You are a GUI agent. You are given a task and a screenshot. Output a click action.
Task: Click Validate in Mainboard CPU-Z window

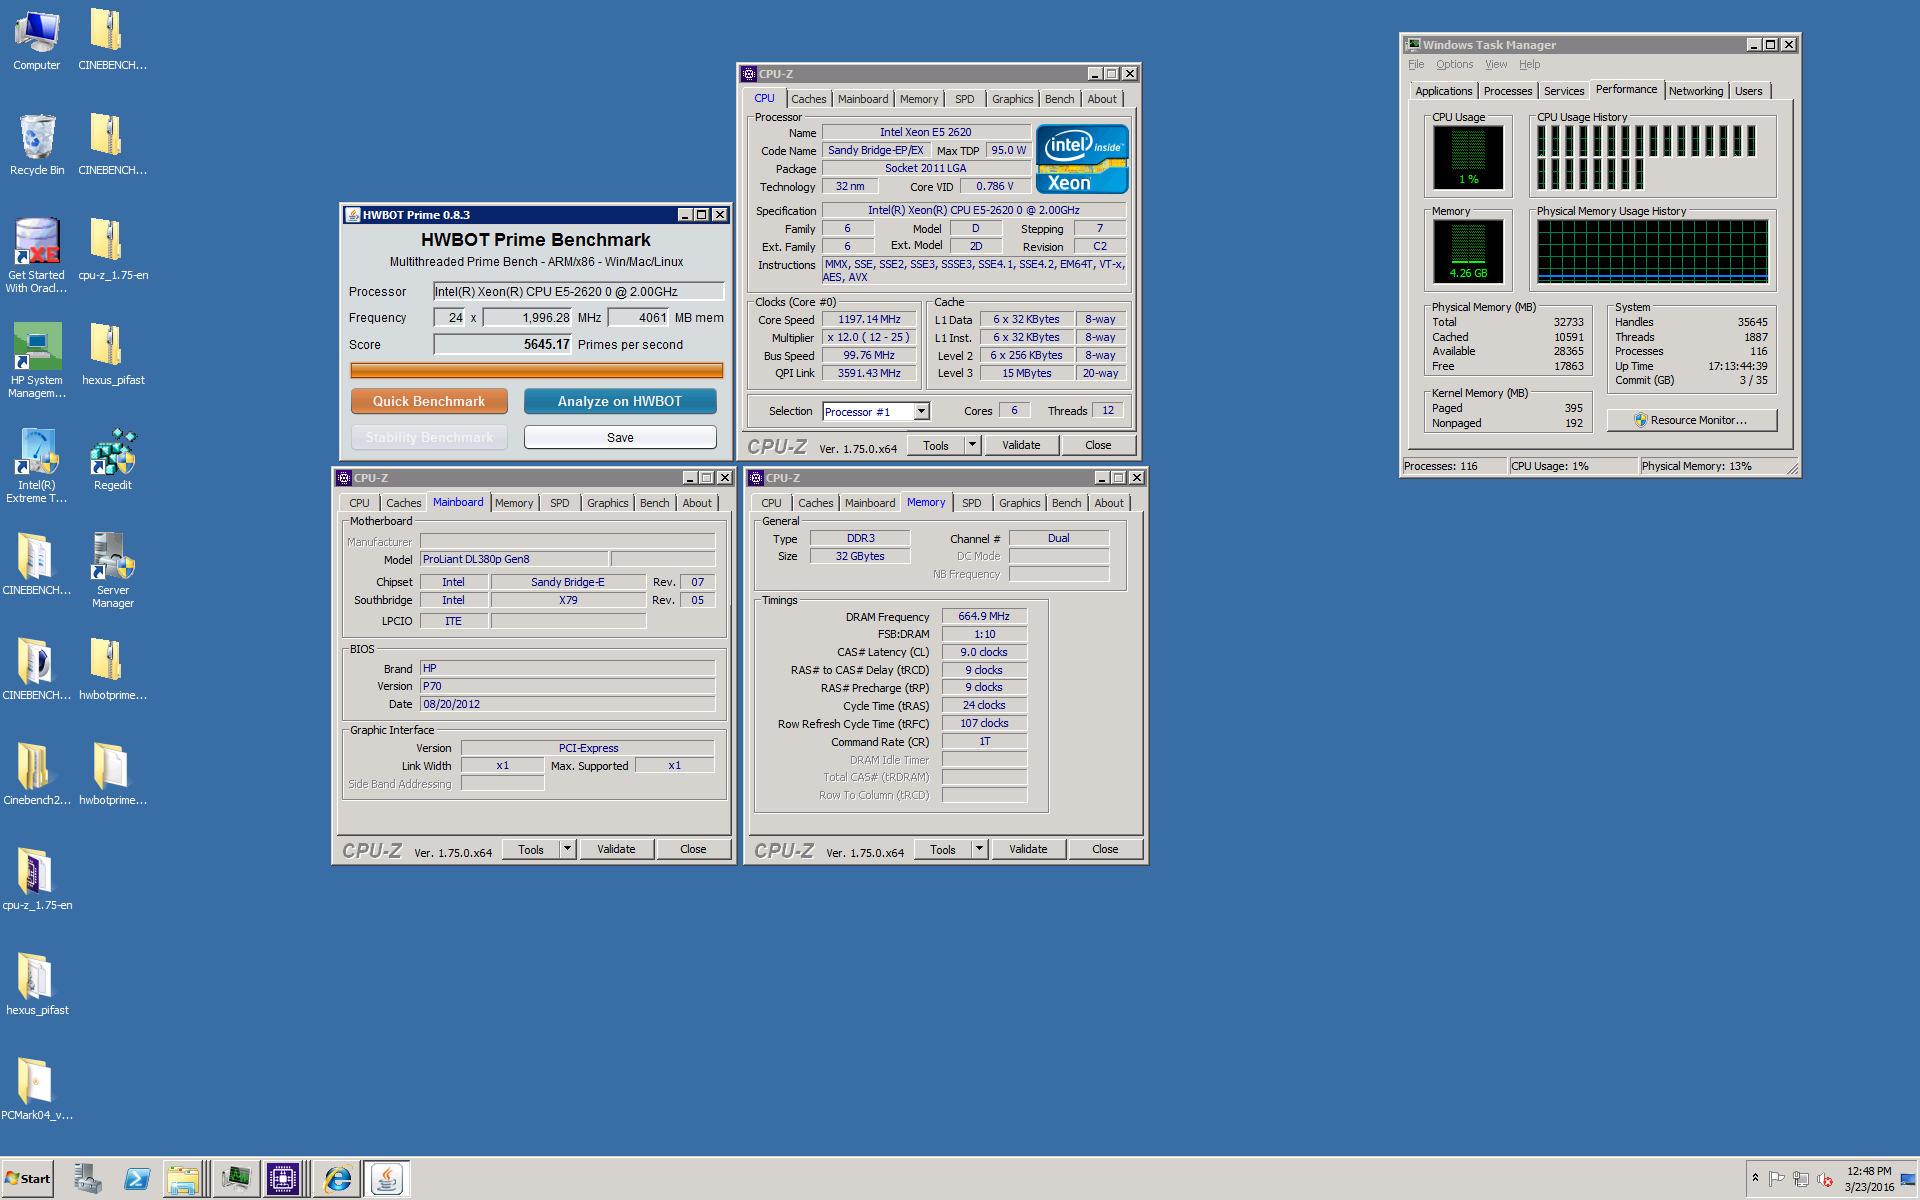click(616, 849)
